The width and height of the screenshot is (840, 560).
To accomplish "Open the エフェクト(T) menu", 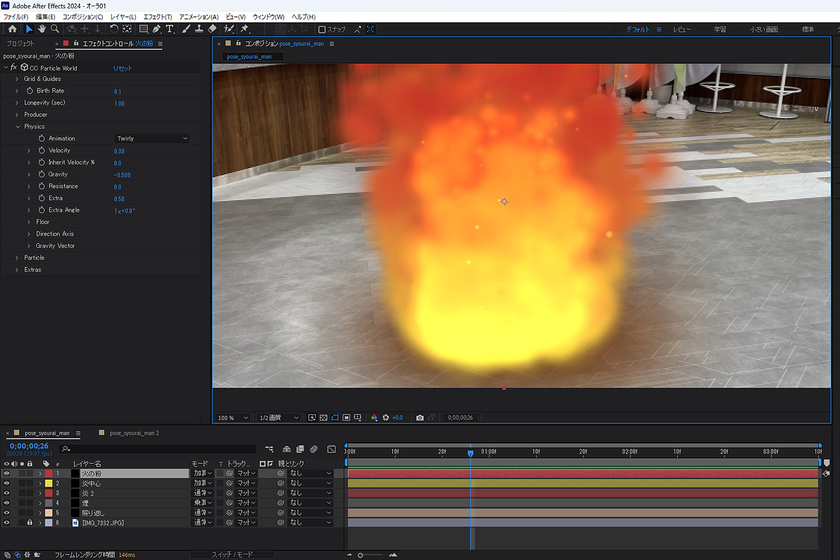I will 157,17.
